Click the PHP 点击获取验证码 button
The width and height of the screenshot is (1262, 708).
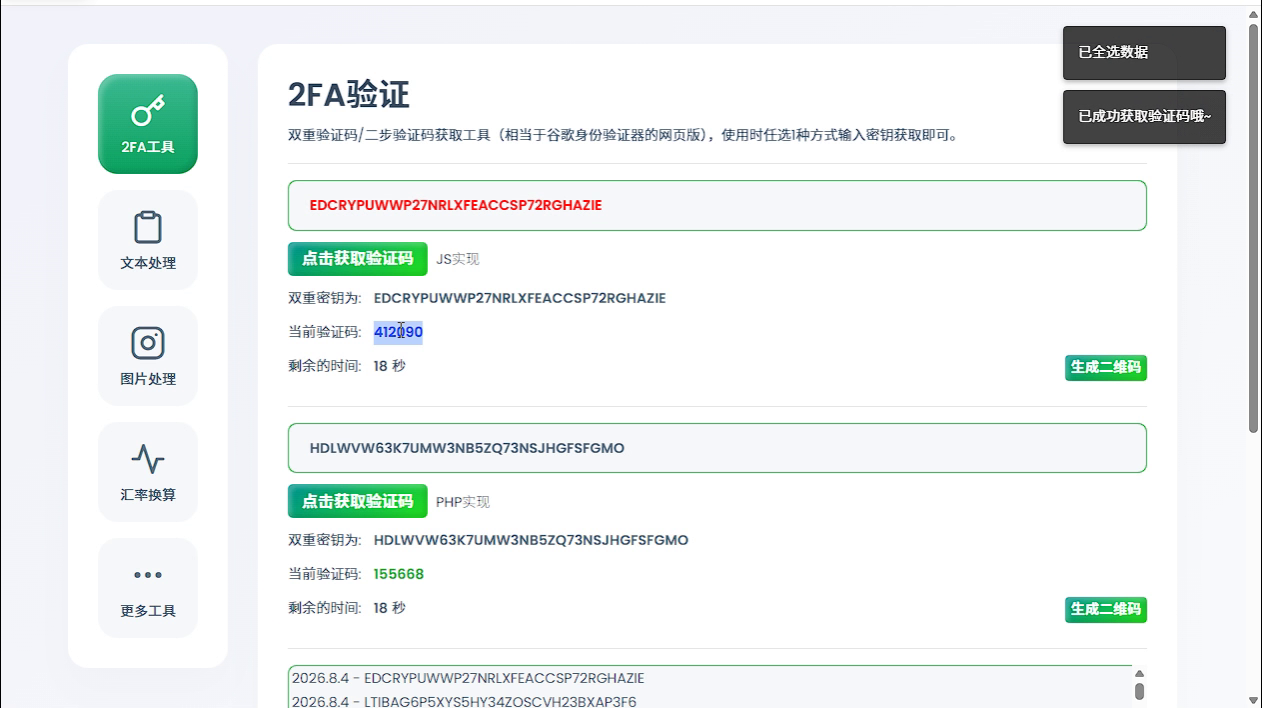coord(357,502)
